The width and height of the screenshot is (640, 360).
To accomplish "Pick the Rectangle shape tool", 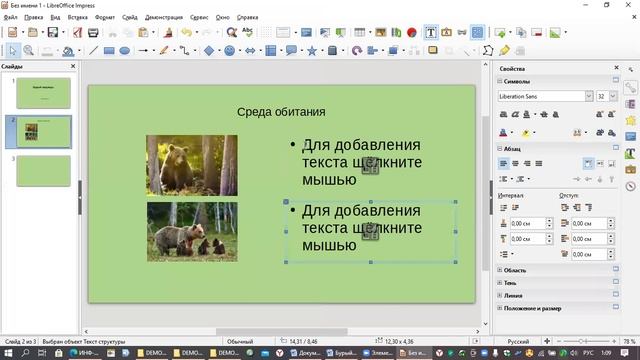I will tap(109, 51).
